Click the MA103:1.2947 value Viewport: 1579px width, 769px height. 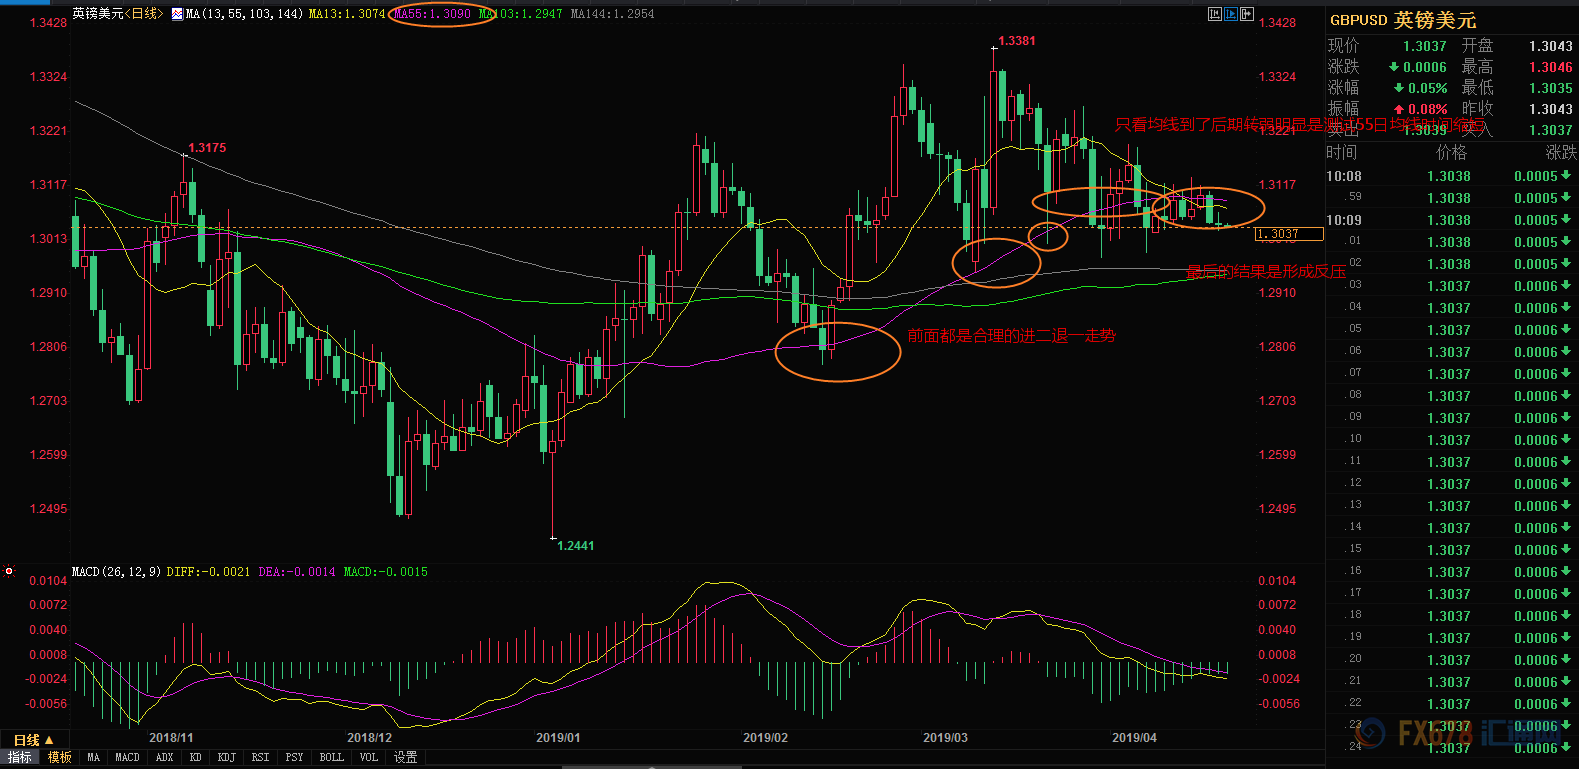point(520,14)
